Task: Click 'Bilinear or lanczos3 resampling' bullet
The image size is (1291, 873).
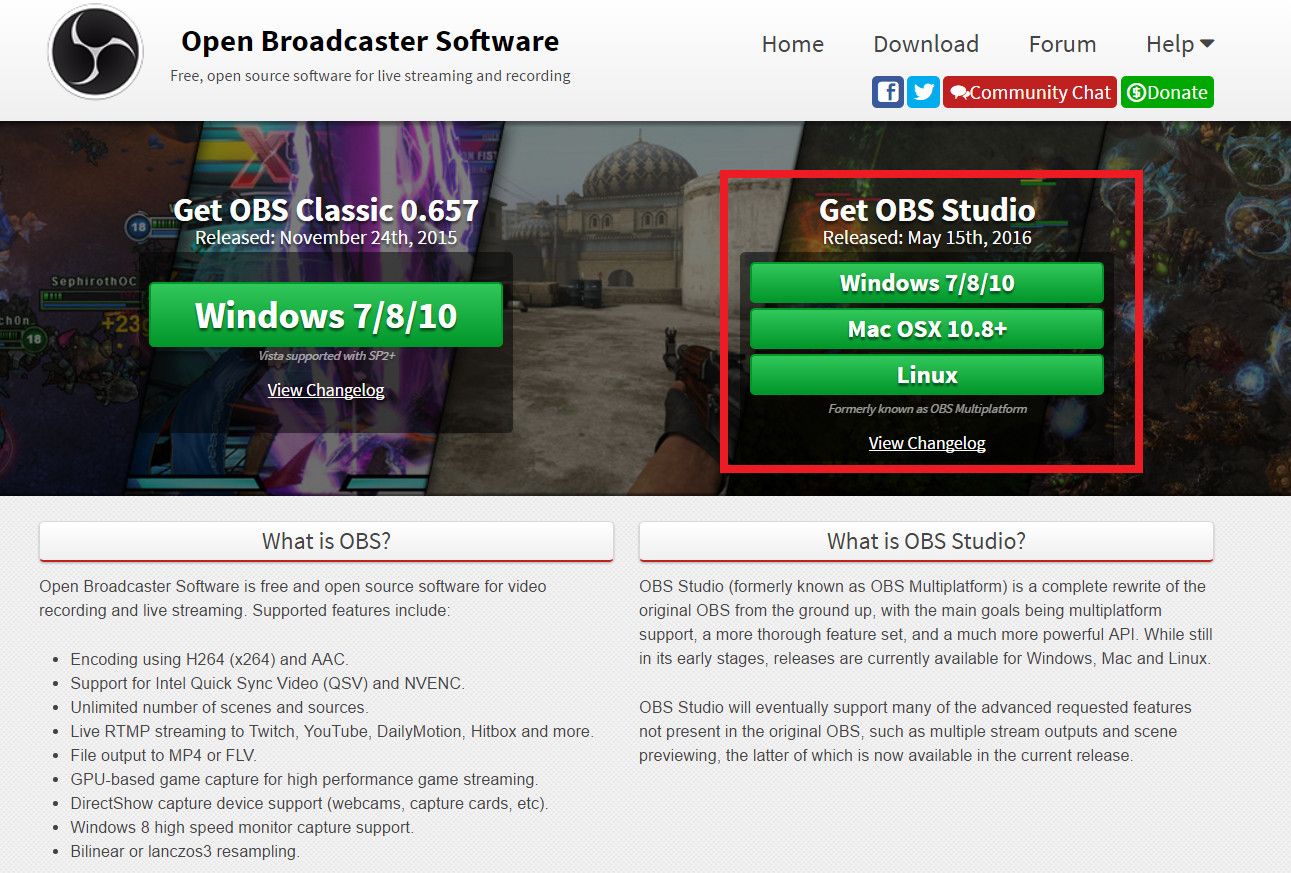Action: 185,851
